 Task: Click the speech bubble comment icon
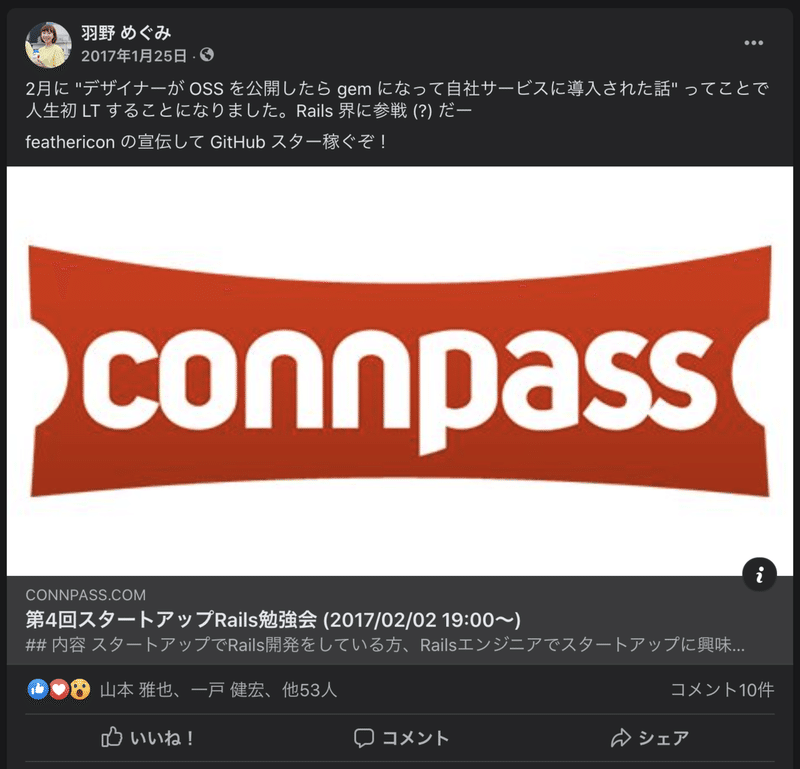[x=364, y=738]
